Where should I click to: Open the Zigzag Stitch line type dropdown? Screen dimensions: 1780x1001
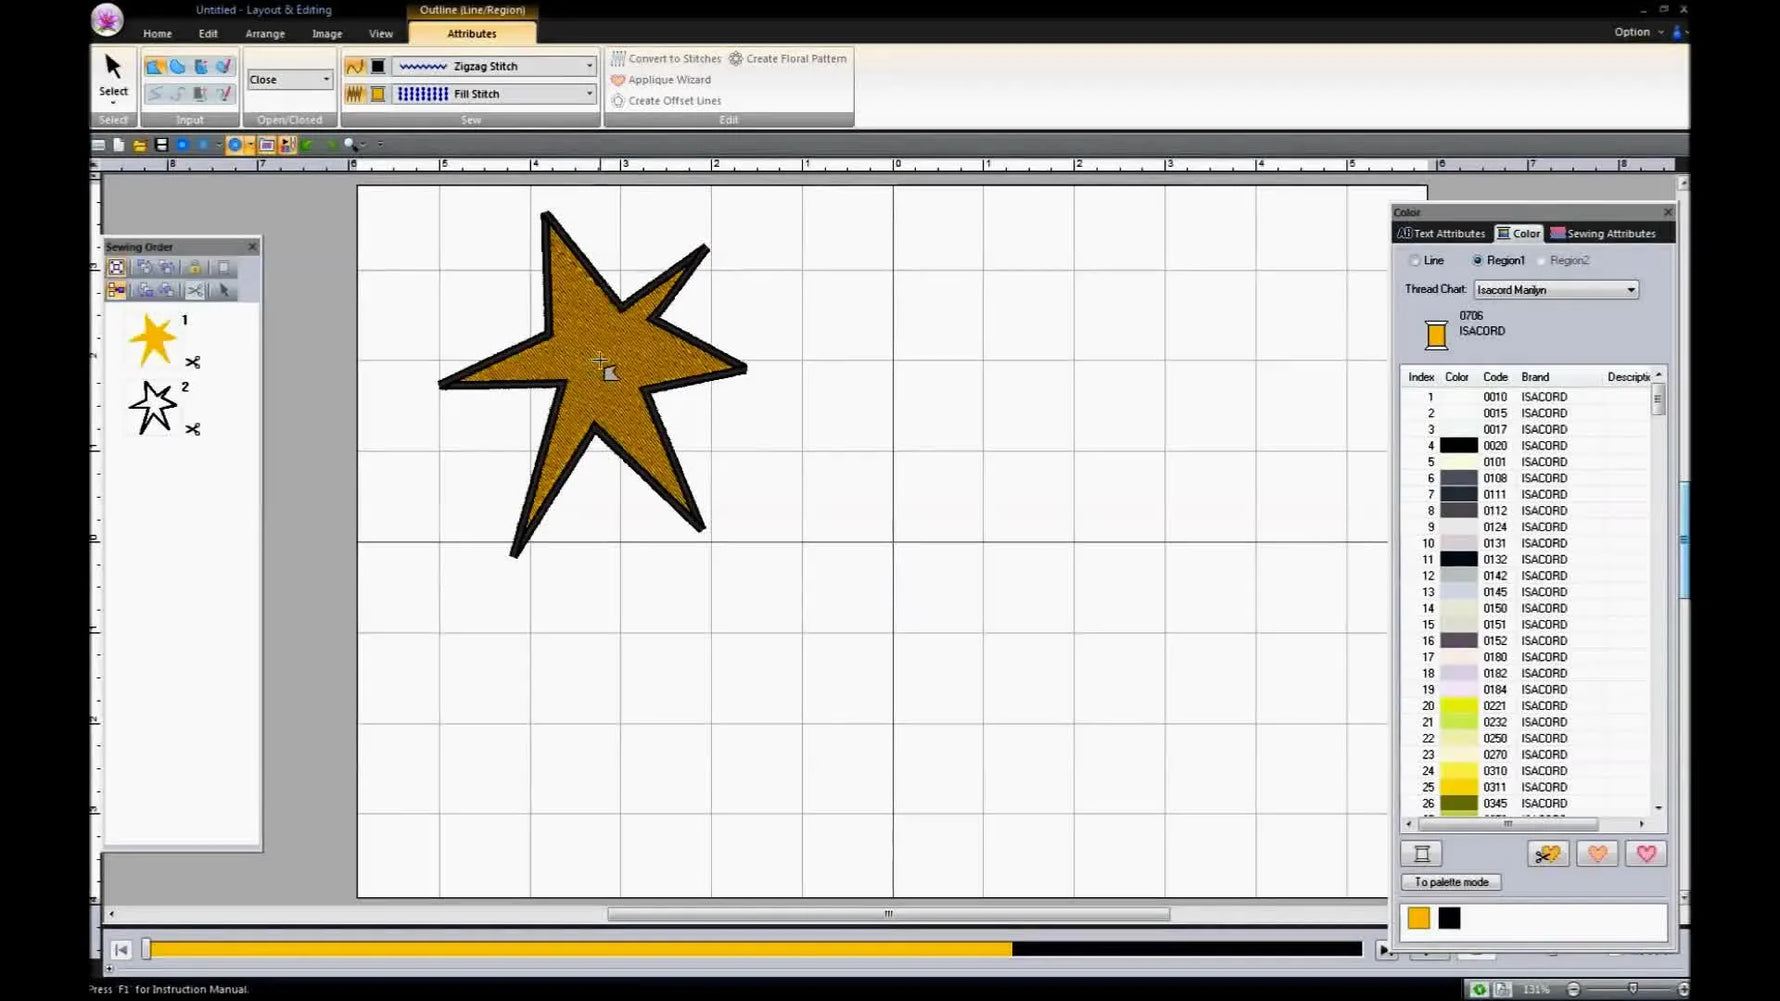pyautogui.click(x=494, y=66)
